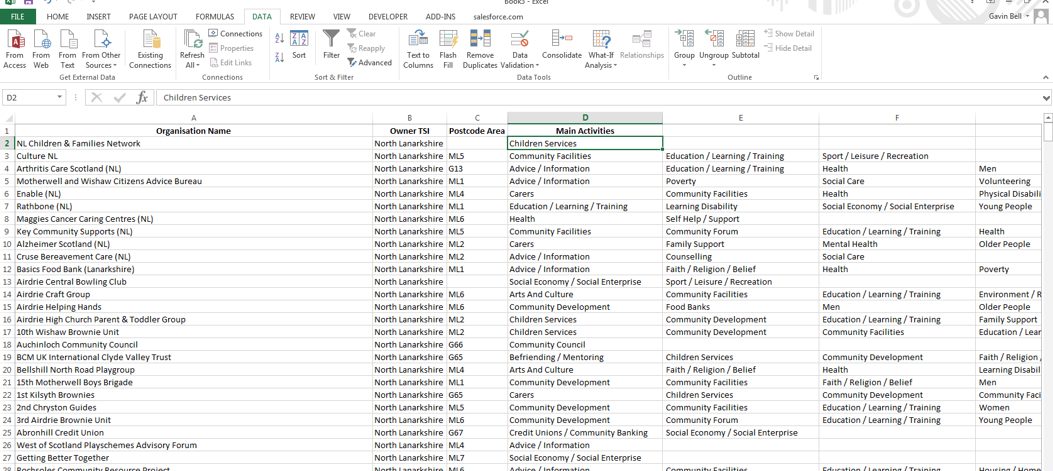
Task: Click the vertical scrollbar up arrow
Action: pos(1048,118)
